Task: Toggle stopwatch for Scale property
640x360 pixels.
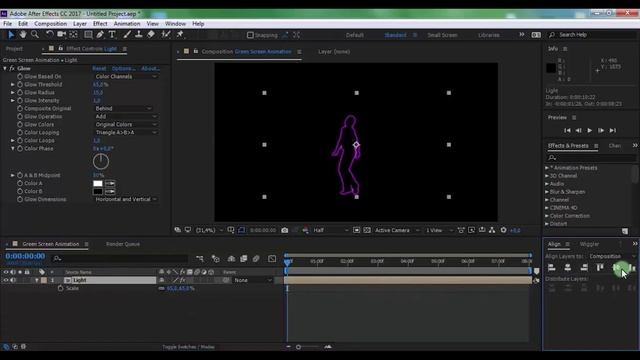Action: click(x=60, y=288)
